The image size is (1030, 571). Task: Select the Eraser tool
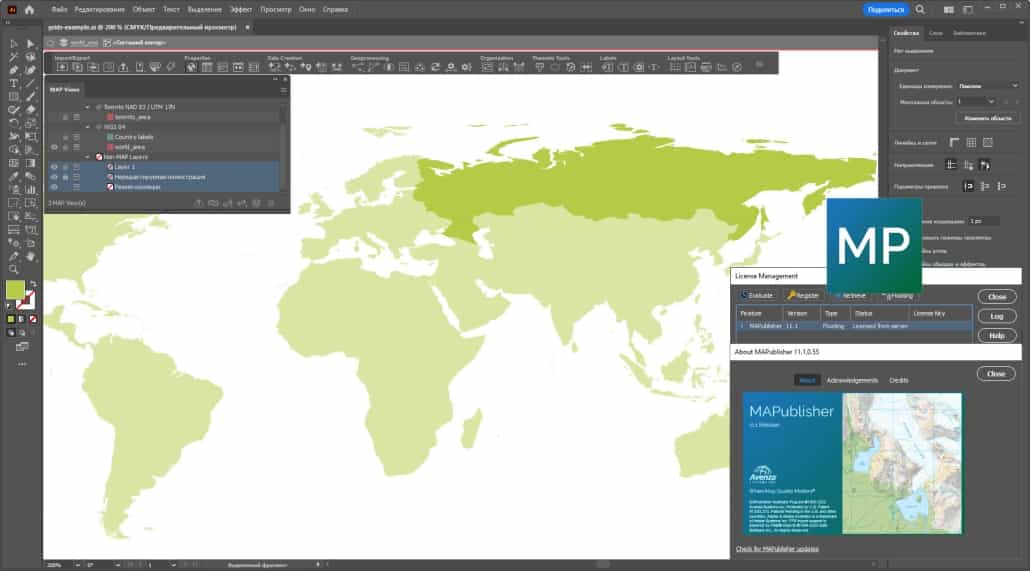point(30,110)
